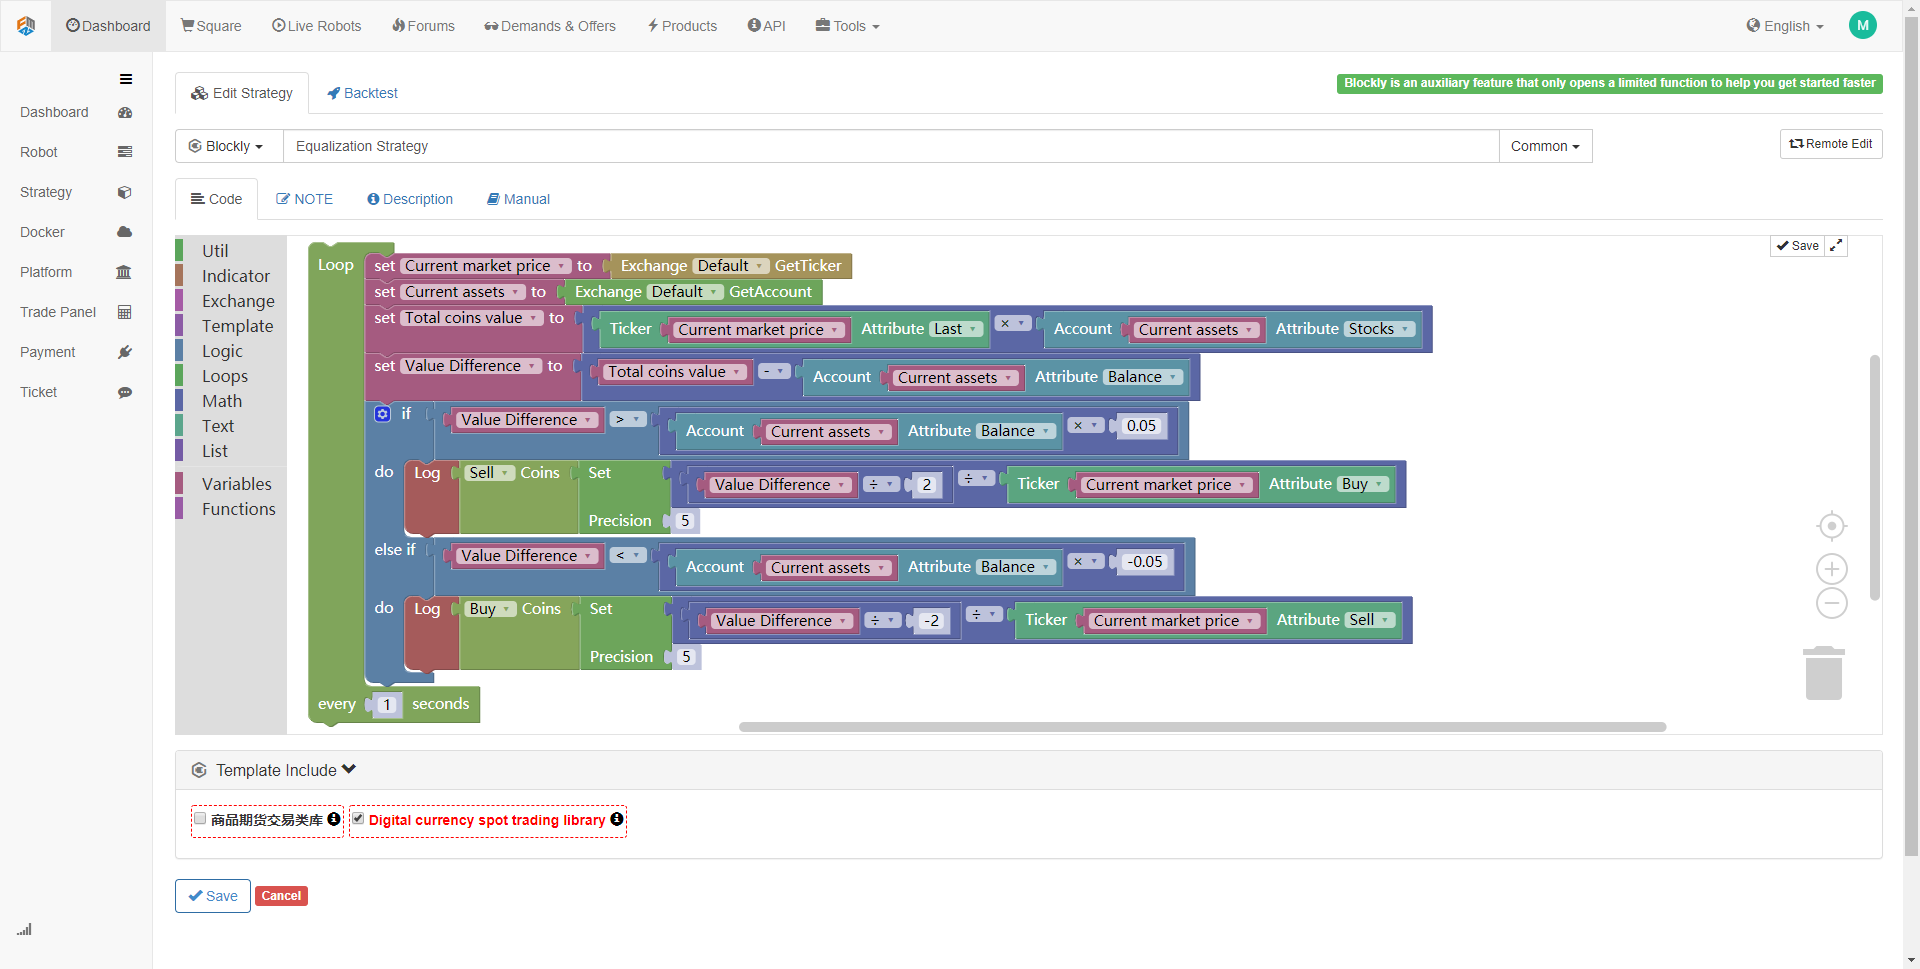Image resolution: width=1920 pixels, height=969 pixels.
Task: Open the Tools dropdown menu
Action: pyautogui.click(x=847, y=26)
